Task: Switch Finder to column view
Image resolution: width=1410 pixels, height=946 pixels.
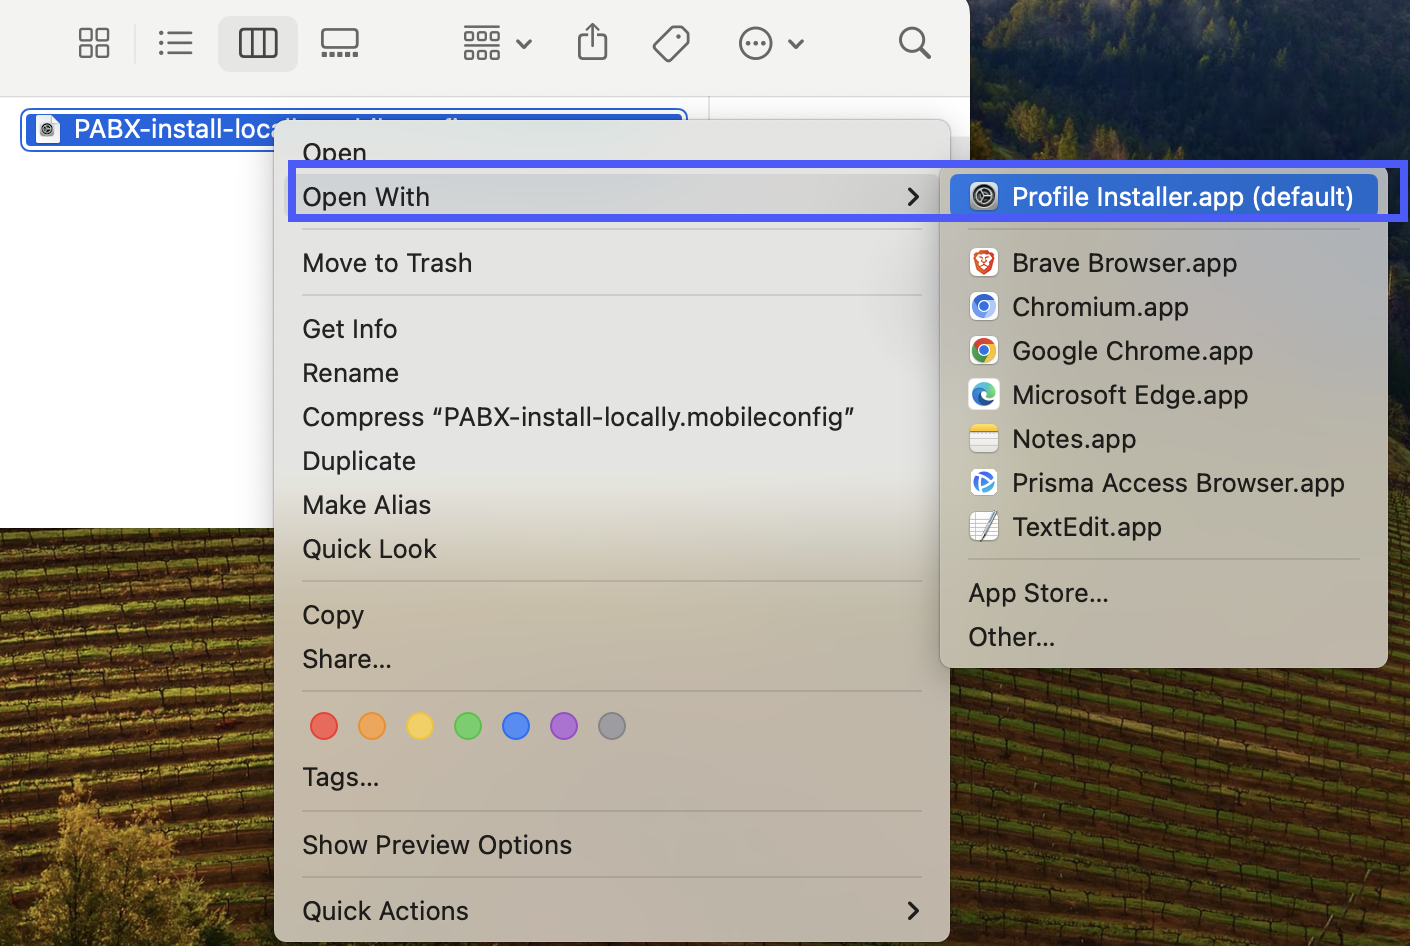Action: click(x=258, y=43)
